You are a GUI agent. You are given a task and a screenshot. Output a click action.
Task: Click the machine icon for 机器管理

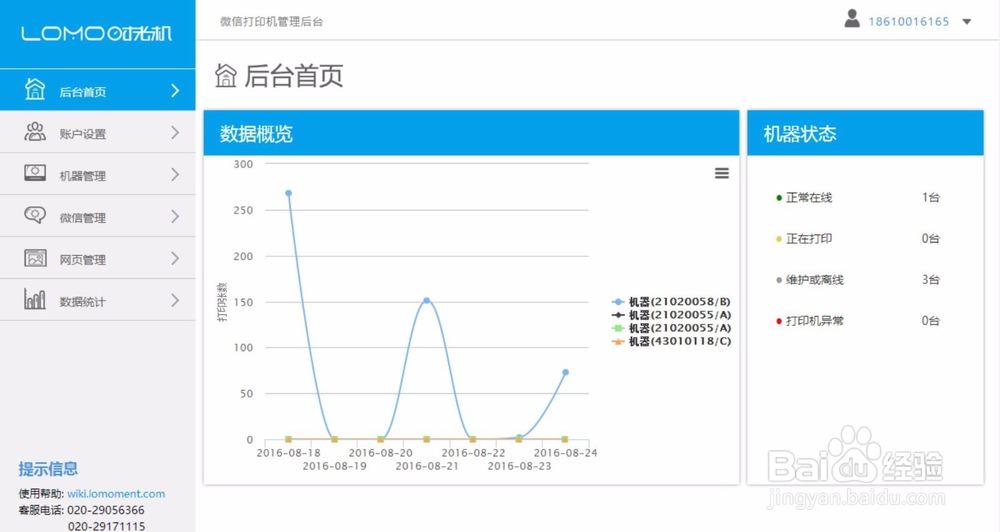pos(35,173)
